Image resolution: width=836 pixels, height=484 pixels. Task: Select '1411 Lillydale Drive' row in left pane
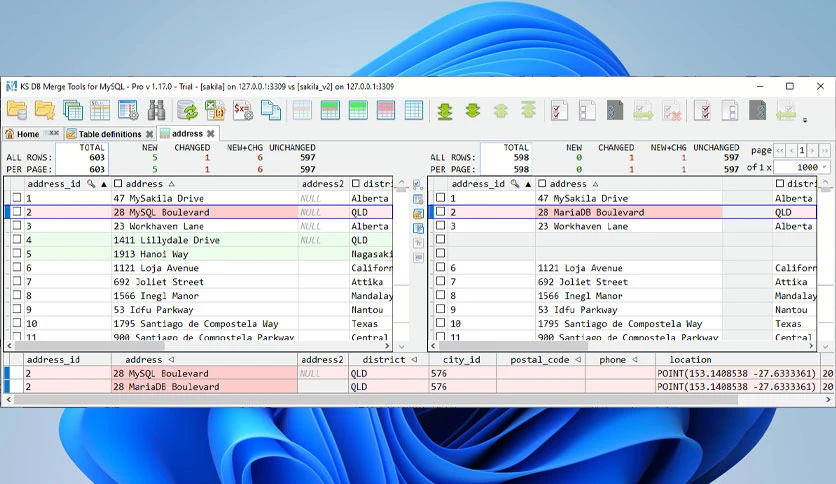[198, 239]
